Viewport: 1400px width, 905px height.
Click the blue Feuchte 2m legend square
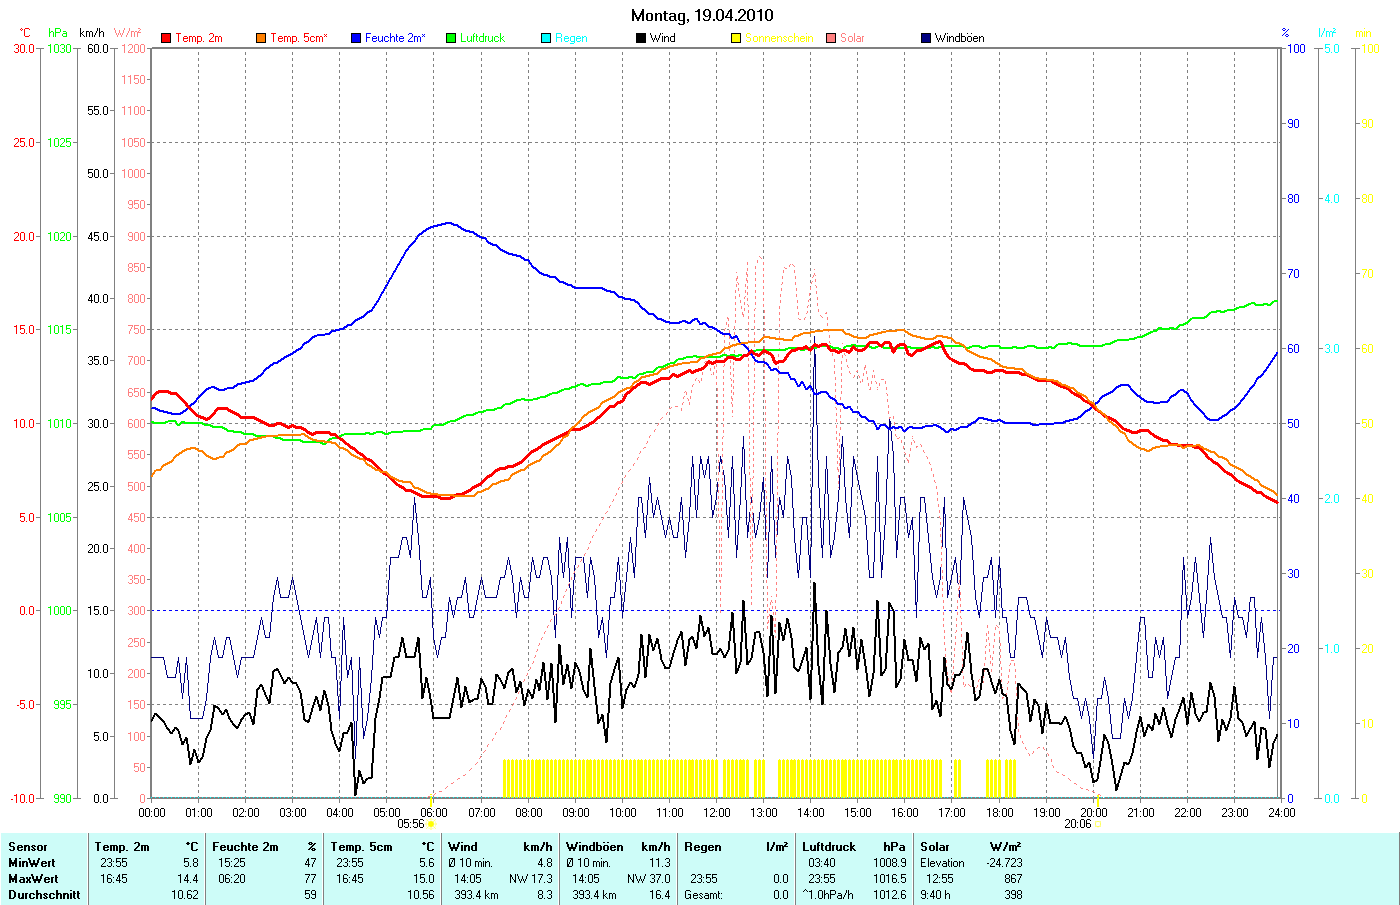[356, 38]
